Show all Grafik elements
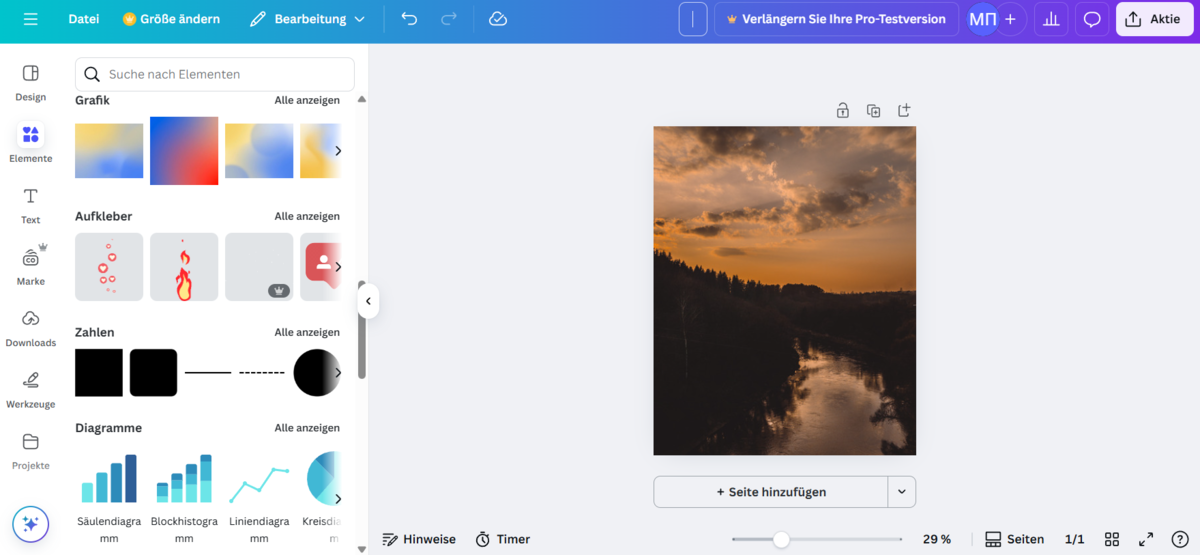1200x555 pixels. click(307, 100)
